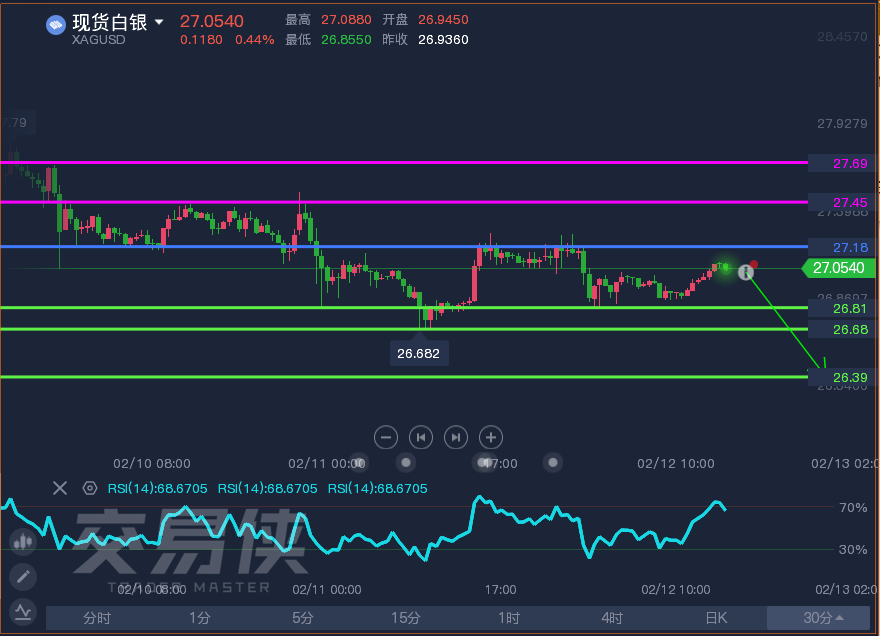Image resolution: width=880 pixels, height=636 pixels.
Task: Open the indicators line-chart icon
Action: pos(22,611)
